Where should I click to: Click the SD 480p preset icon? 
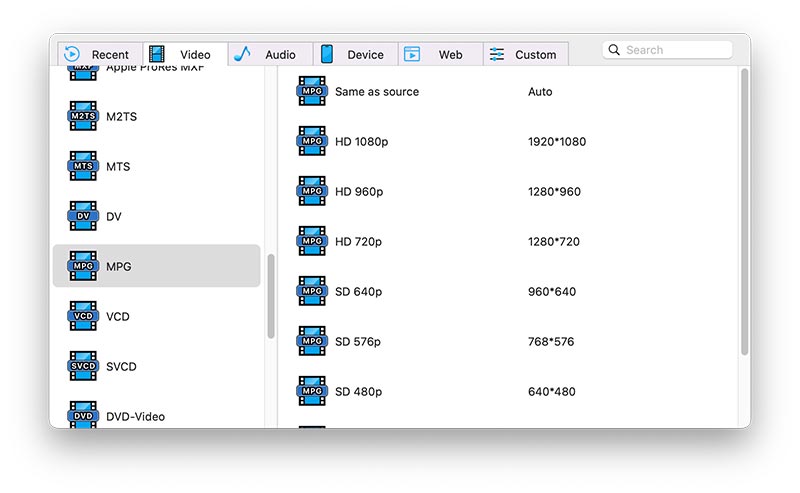[x=312, y=391]
